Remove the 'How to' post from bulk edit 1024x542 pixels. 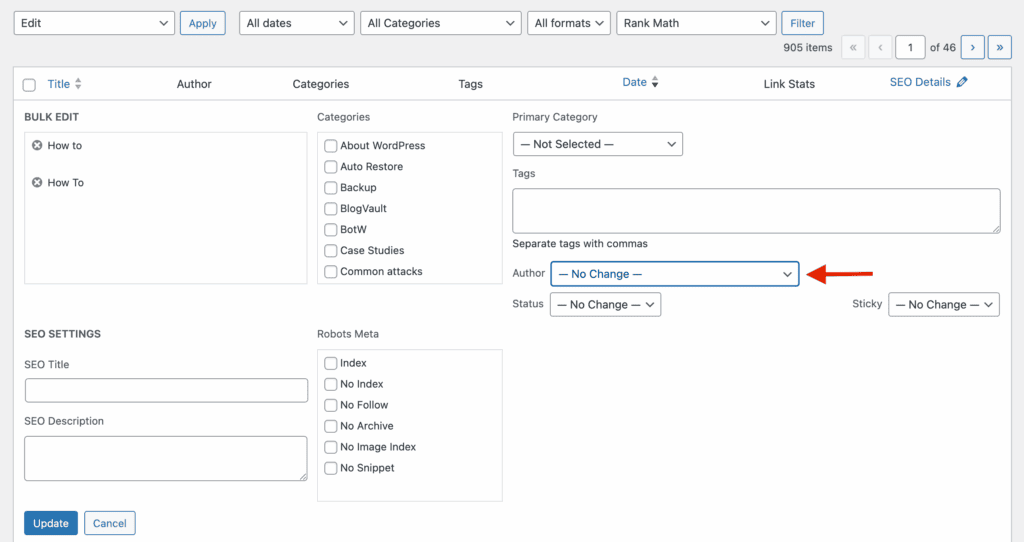point(37,145)
